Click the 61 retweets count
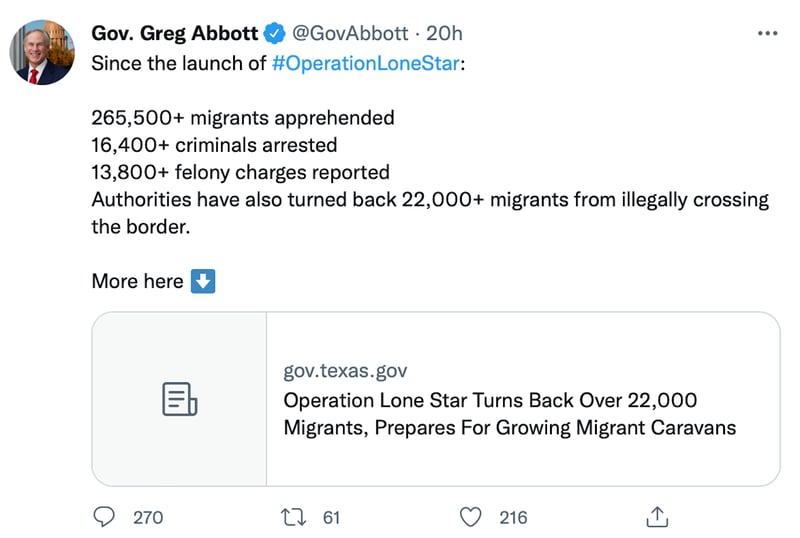Image resolution: width=800 pixels, height=538 pixels. 331,517
